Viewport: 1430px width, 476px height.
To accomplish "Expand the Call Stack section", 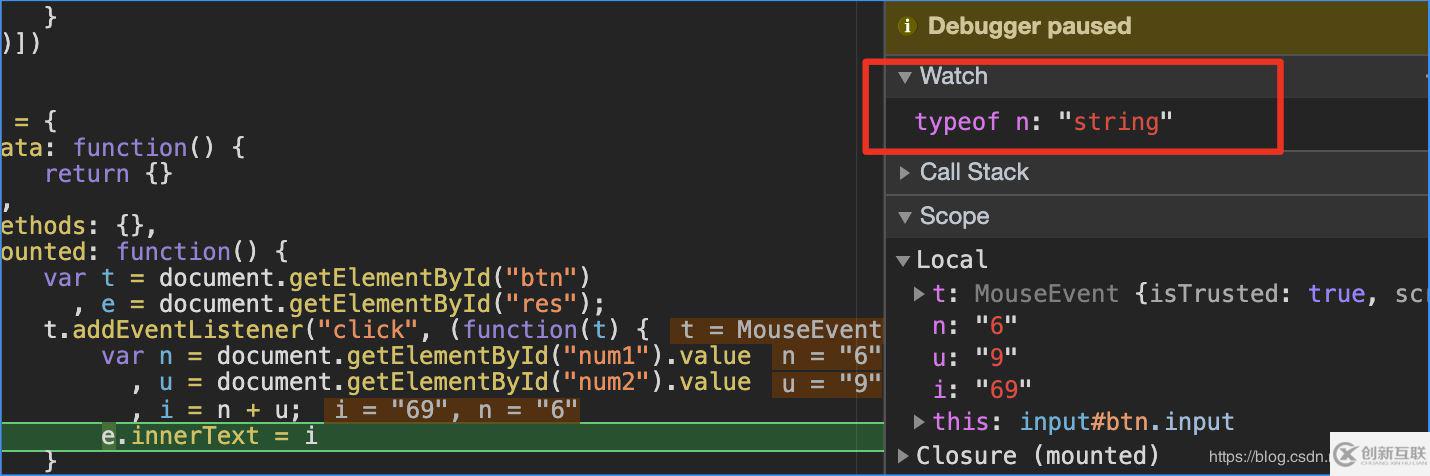I will (x=905, y=172).
